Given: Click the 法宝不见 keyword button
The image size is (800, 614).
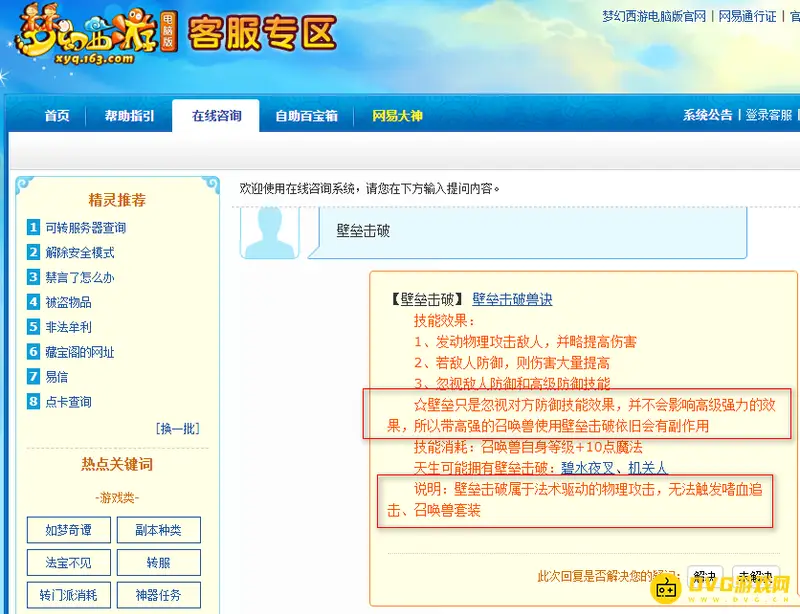Looking at the screenshot, I should click(x=69, y=562).
